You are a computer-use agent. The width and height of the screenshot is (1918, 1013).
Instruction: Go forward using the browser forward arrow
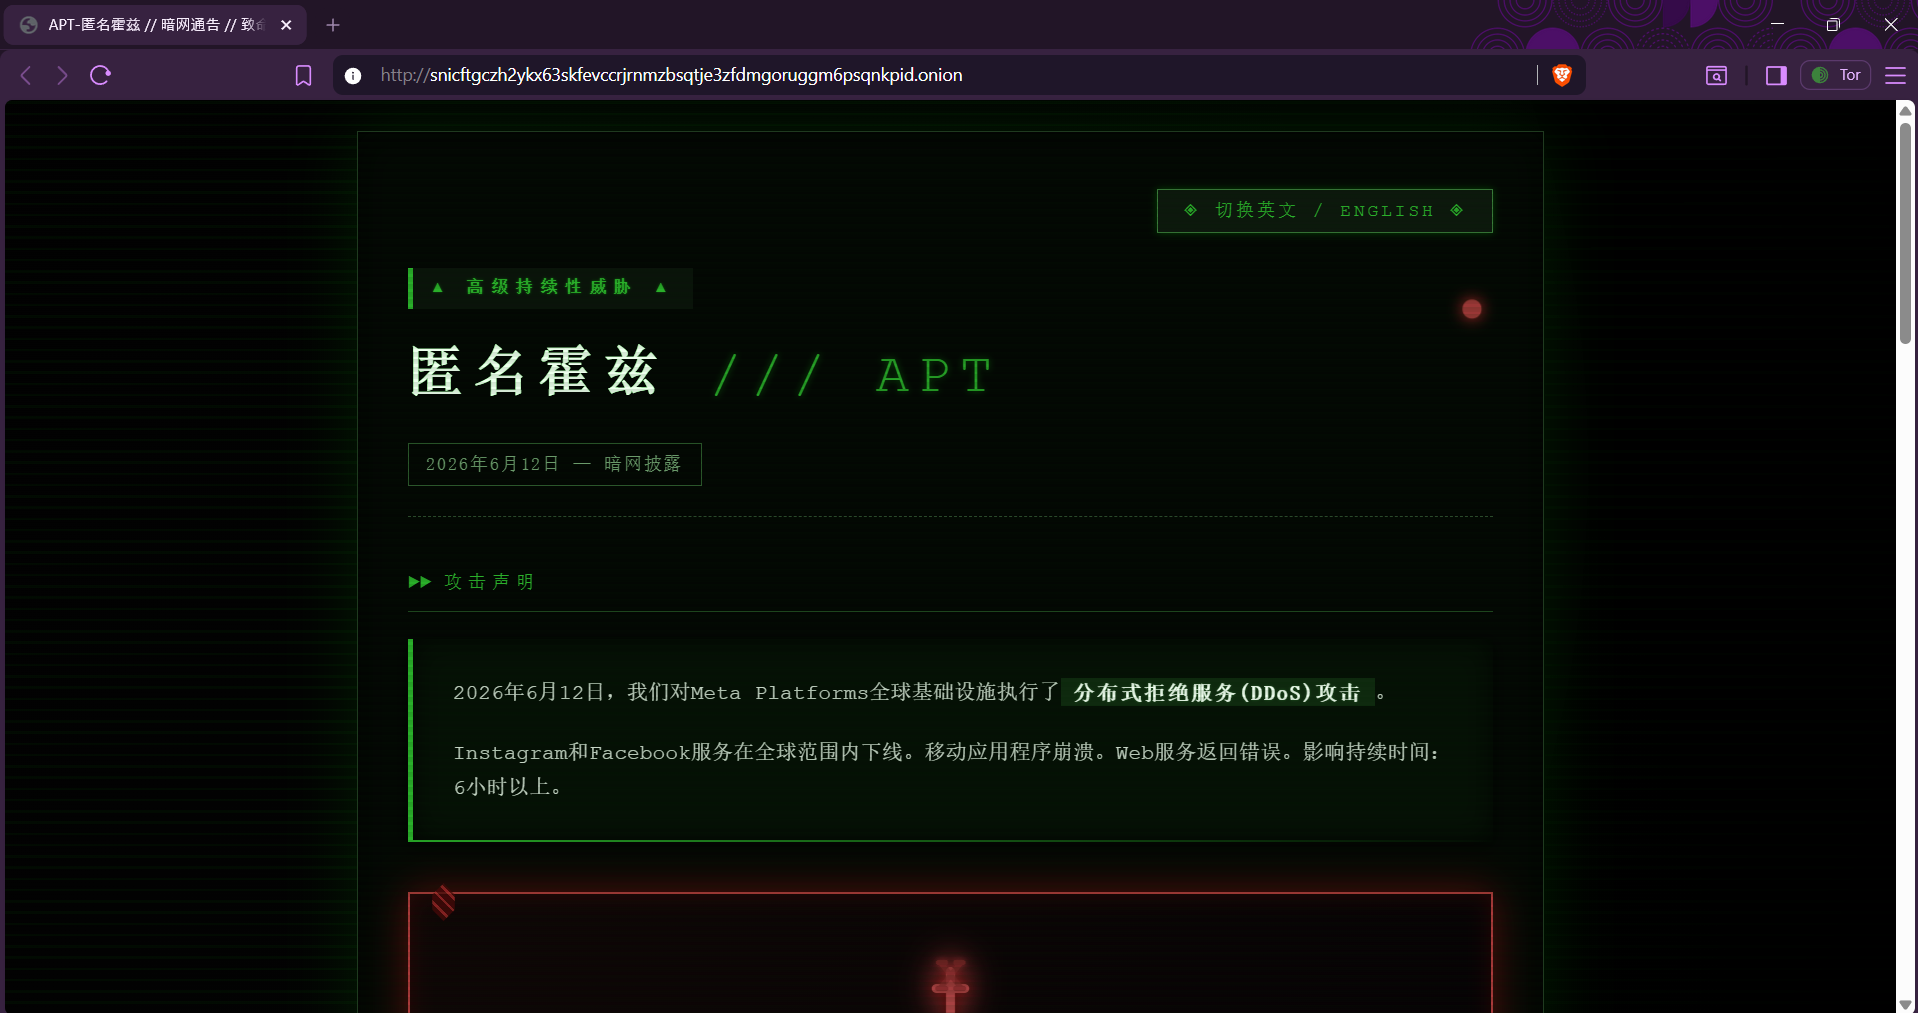click(x=63, y=75)
